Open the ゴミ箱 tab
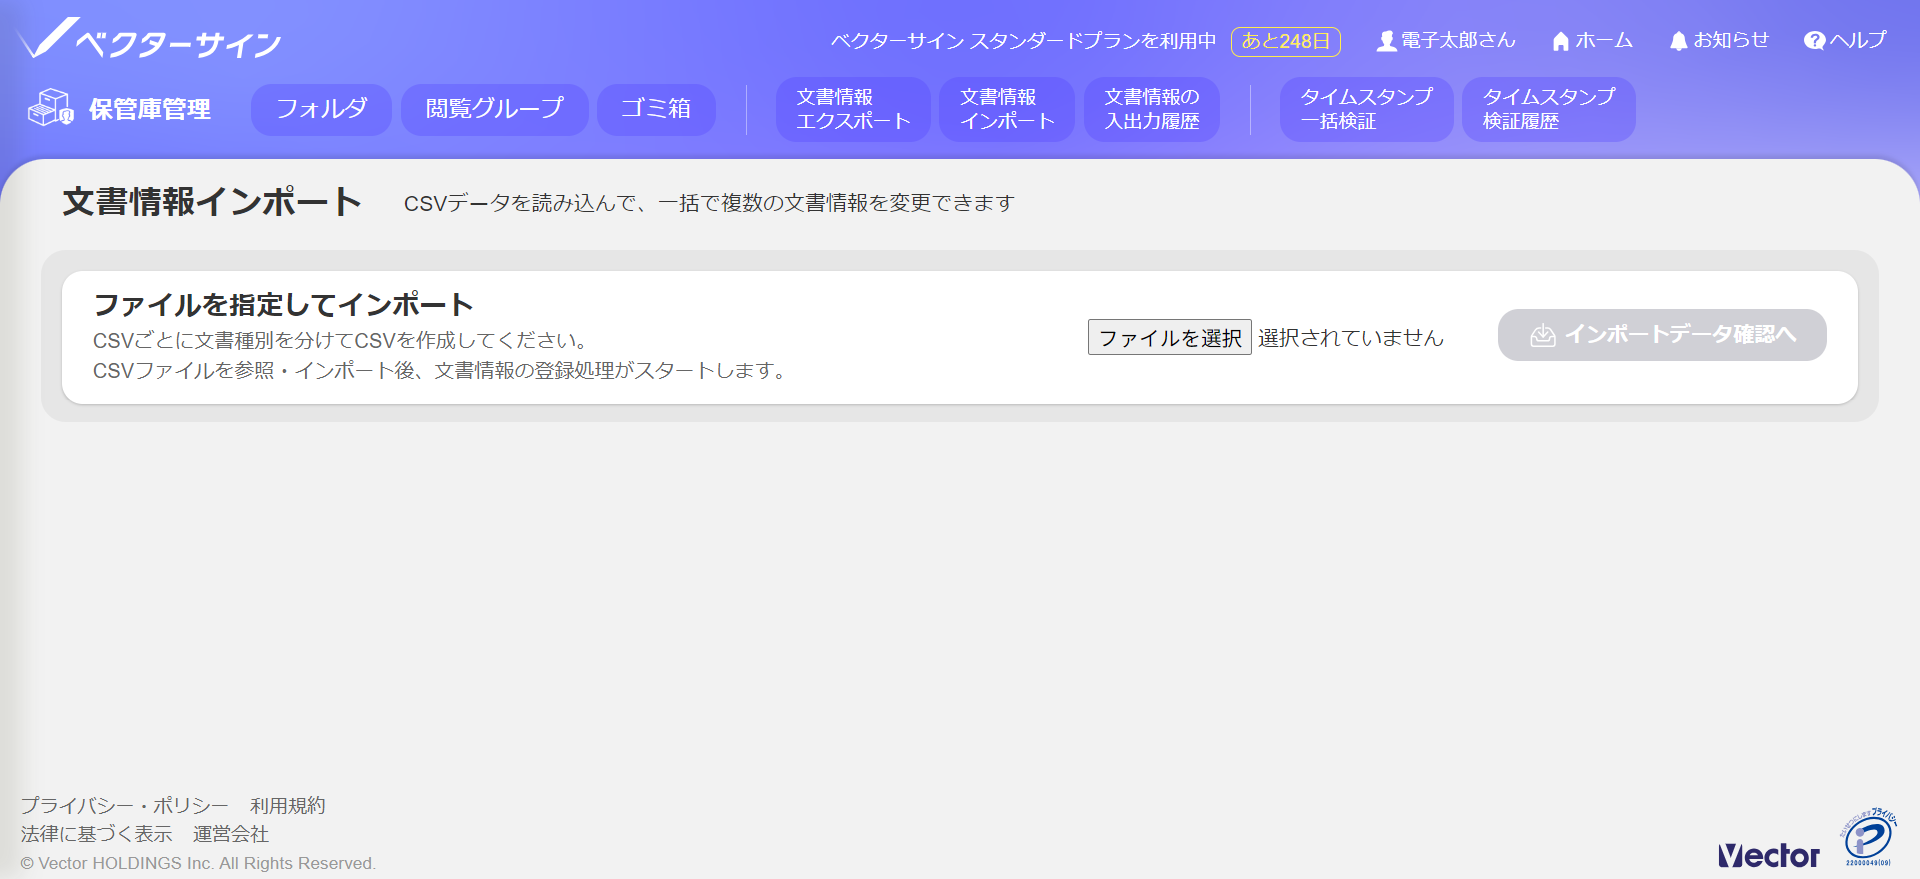 (656, 109)
